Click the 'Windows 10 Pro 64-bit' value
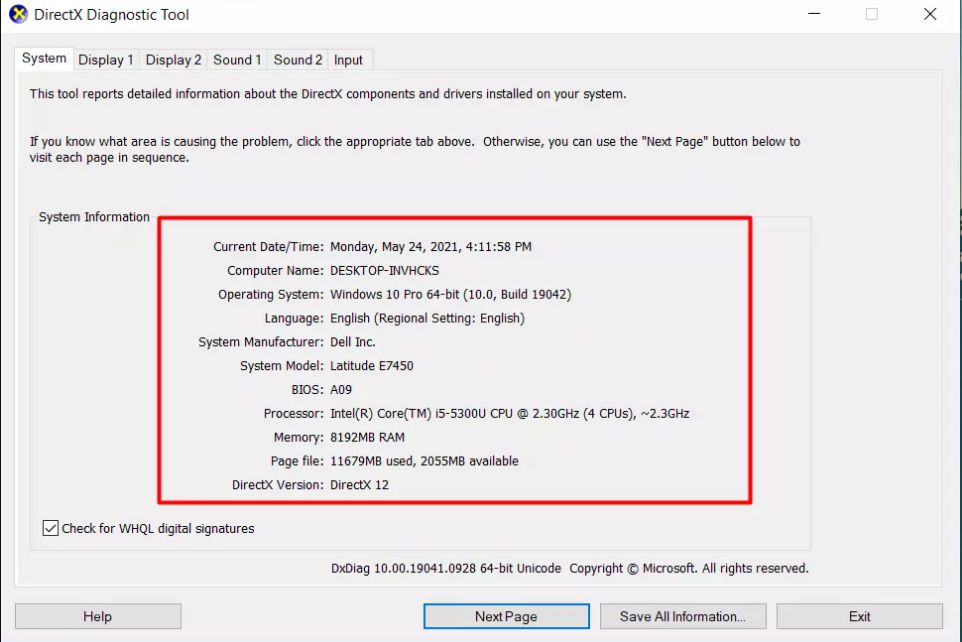 451,295
